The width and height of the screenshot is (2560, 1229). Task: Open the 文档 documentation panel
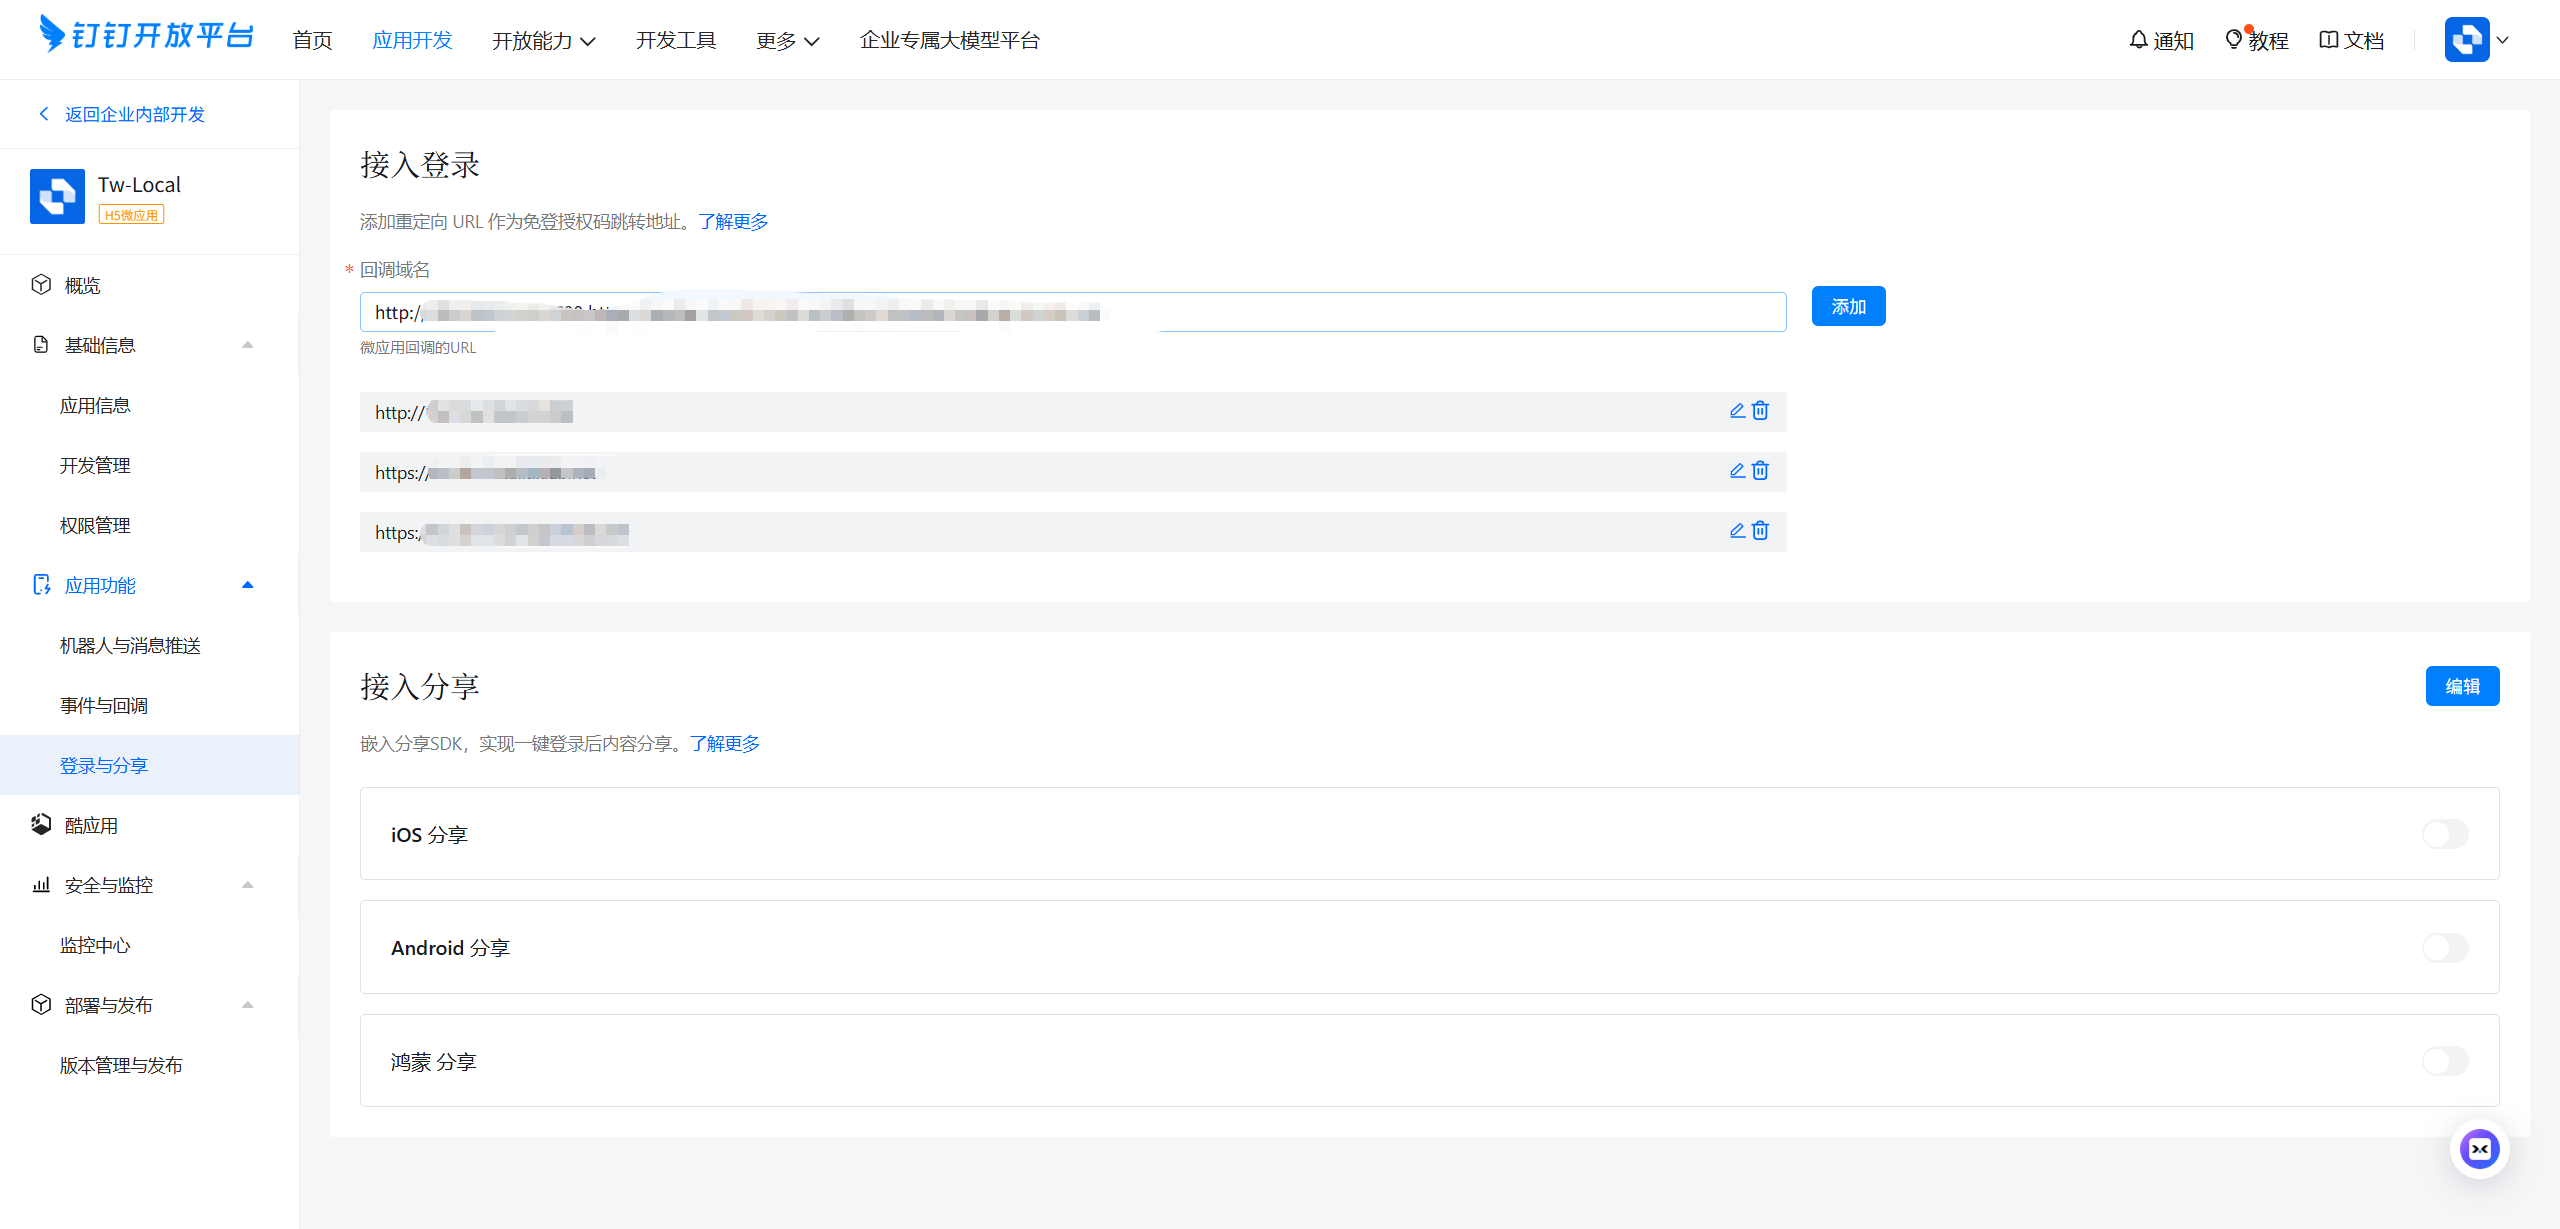[x=2351, y=40]
